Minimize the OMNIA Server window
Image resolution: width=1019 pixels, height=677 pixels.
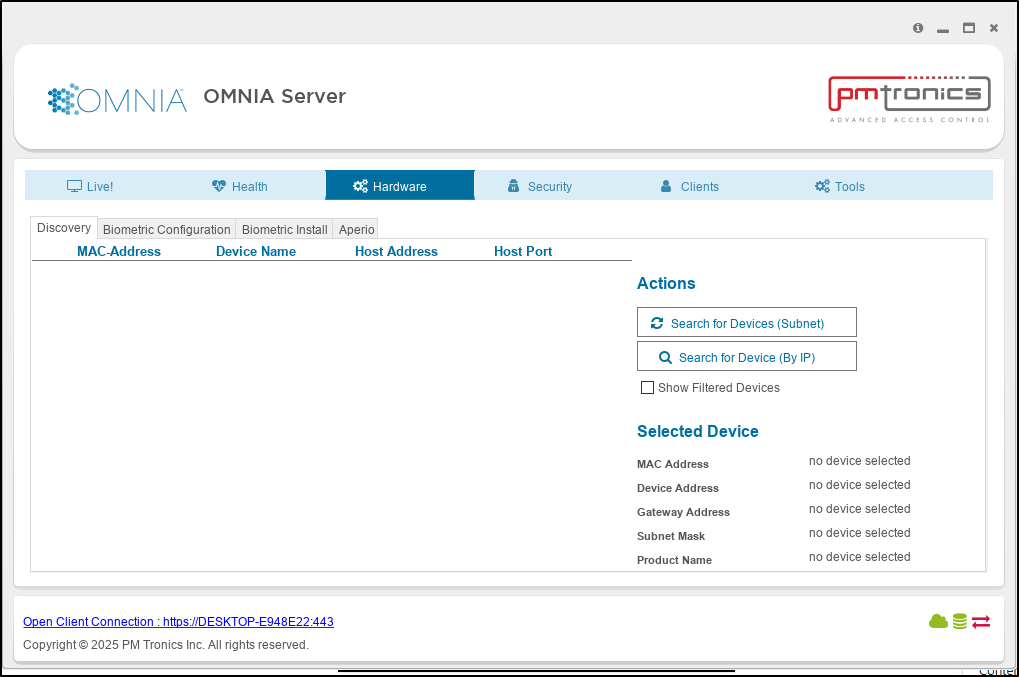tap(943, 29)
